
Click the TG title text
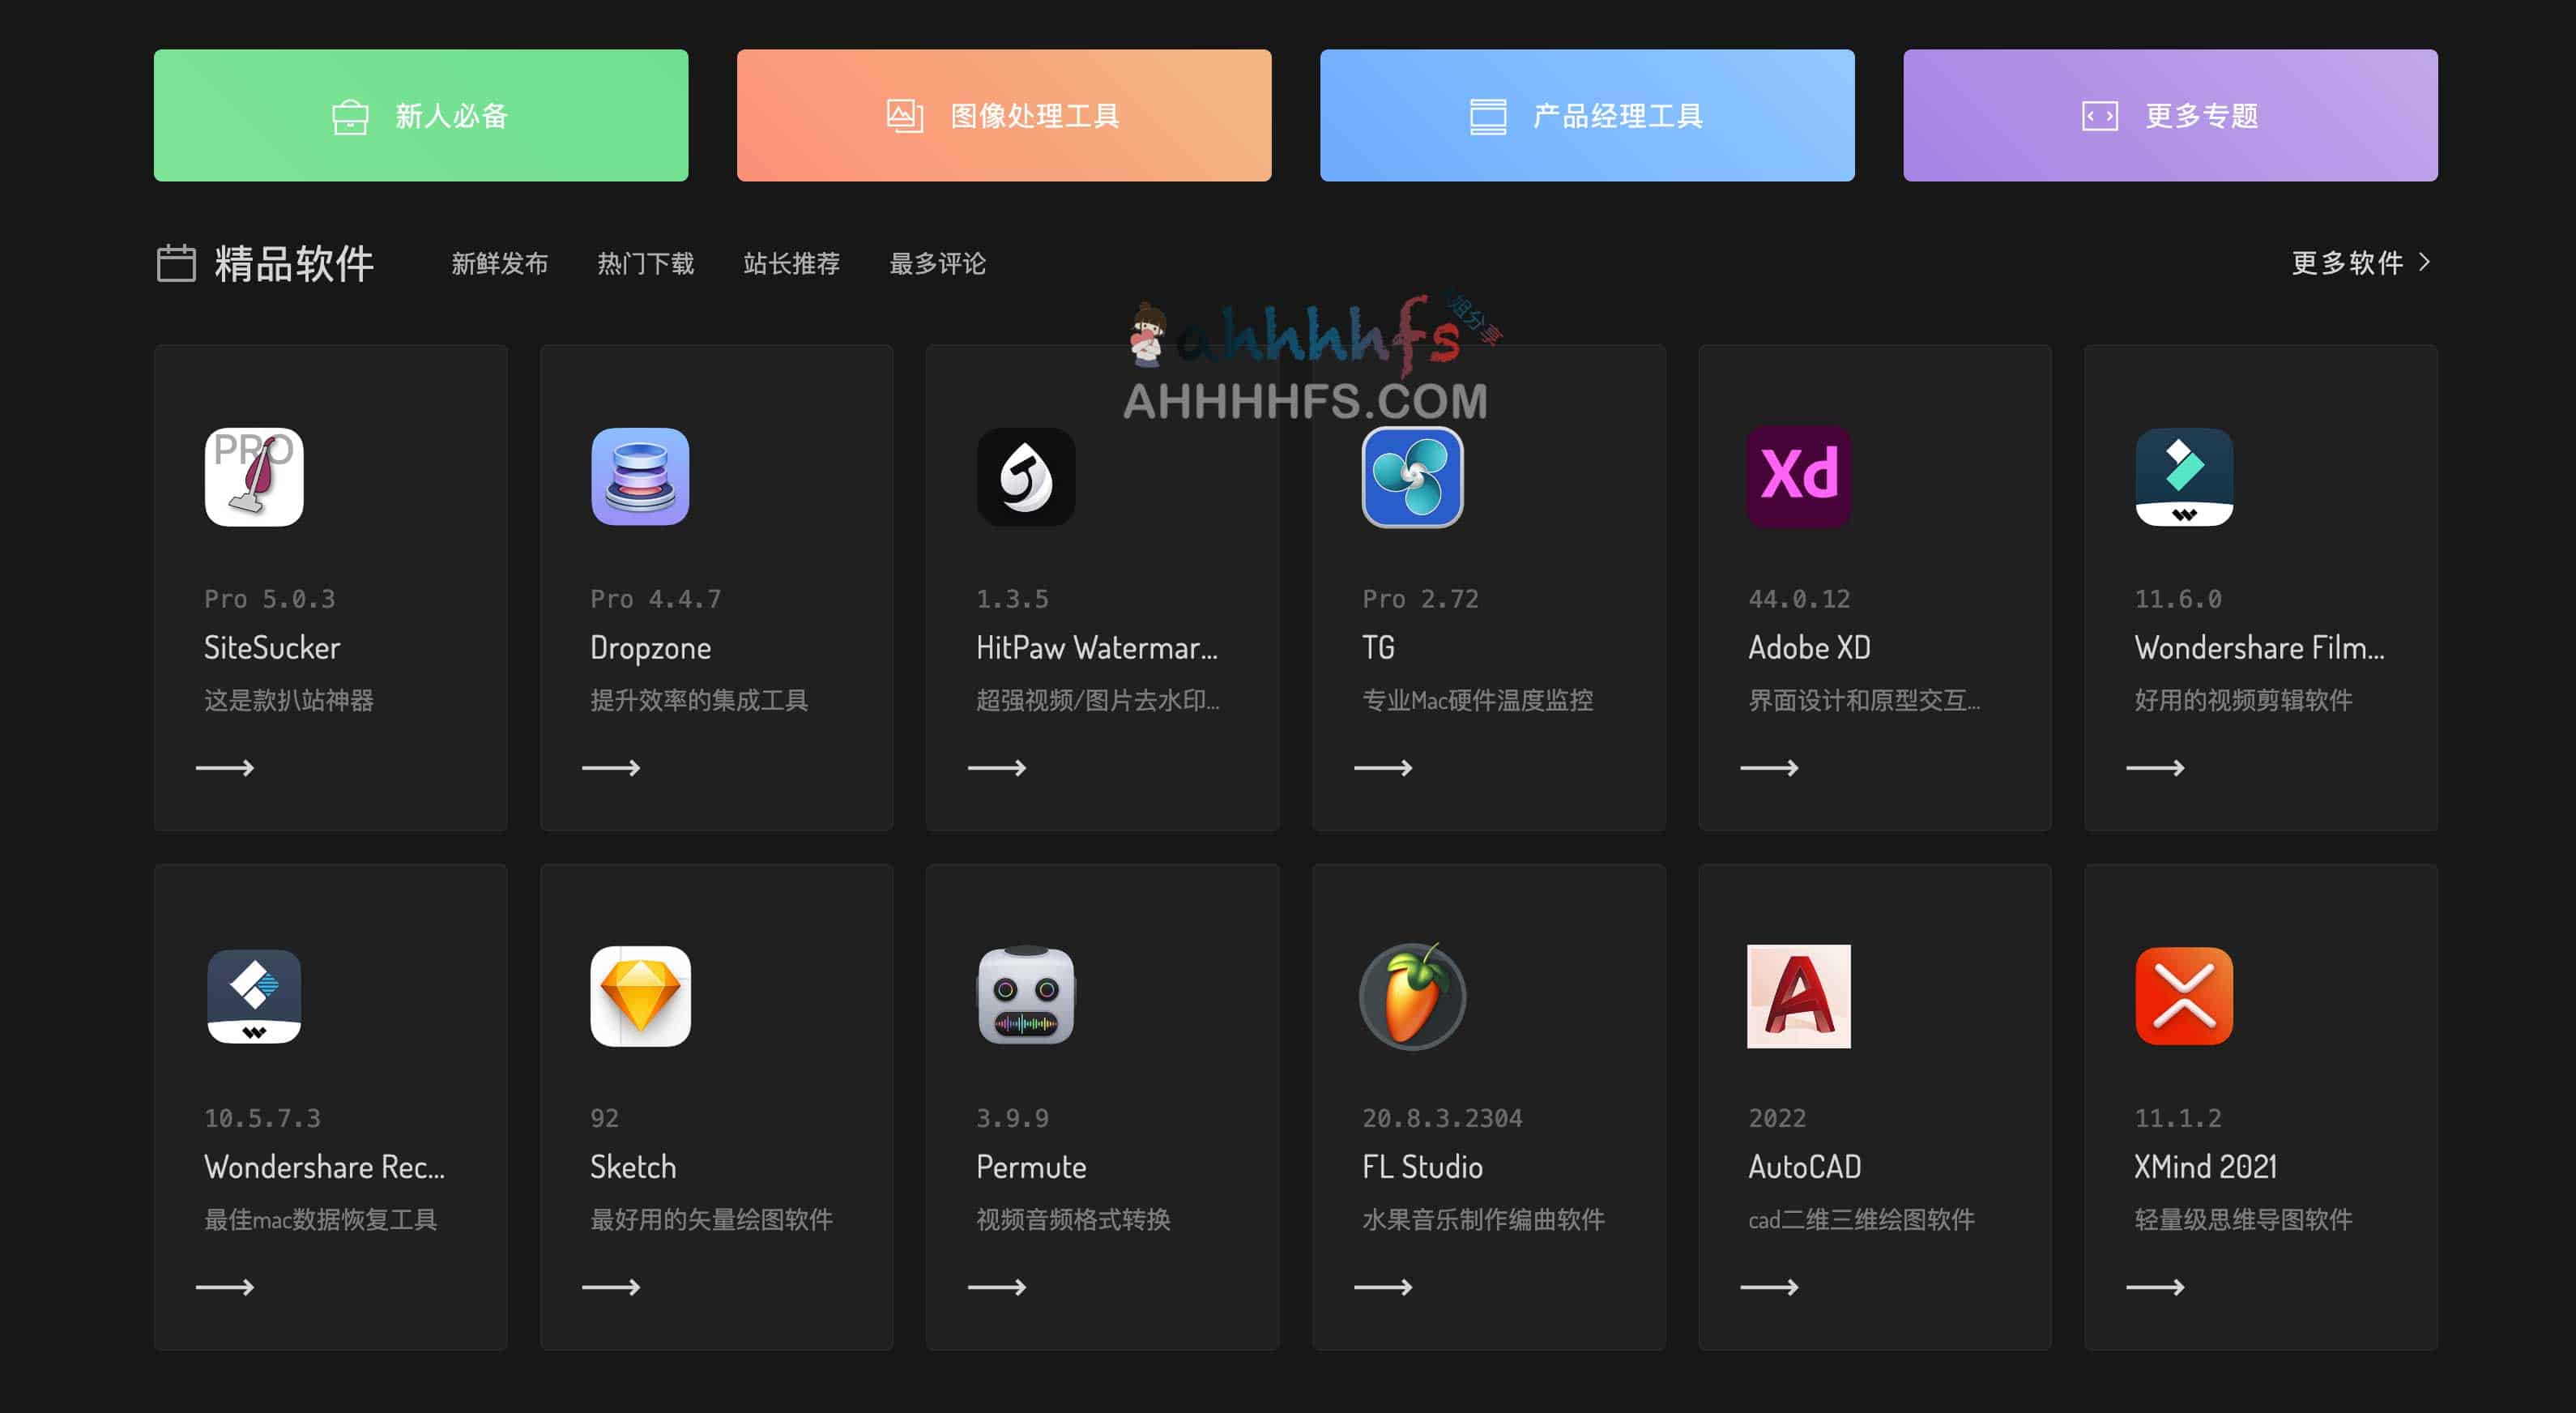point(1378,648)
